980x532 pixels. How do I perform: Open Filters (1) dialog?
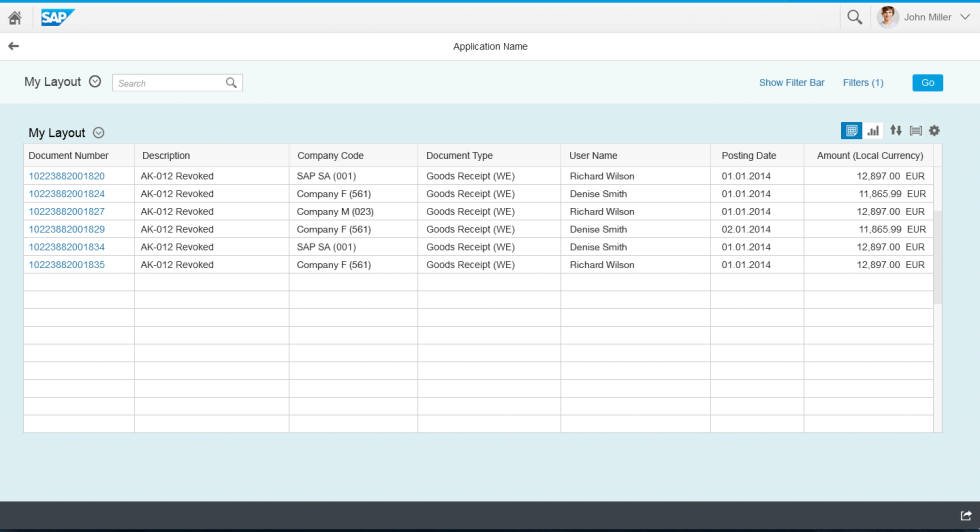coord(863,83)
